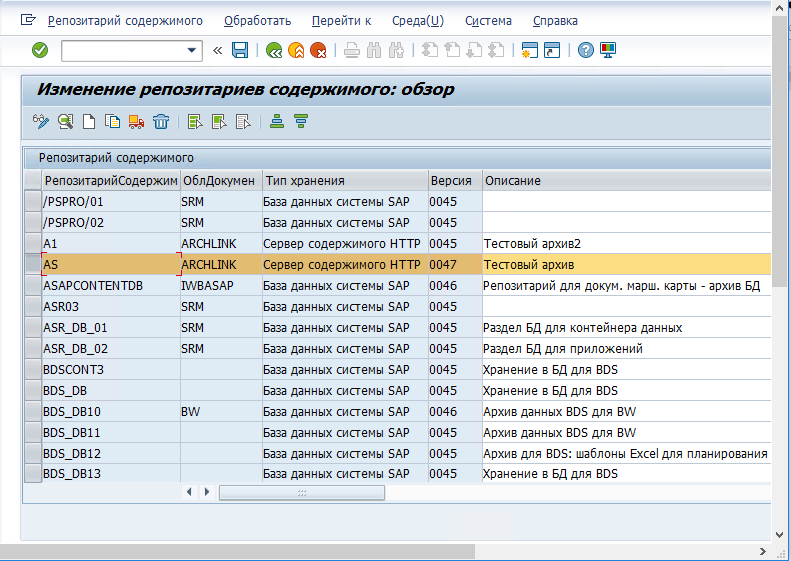The width and height of the screenshot is (791, 561).
Task: Click the Save diskette icon
Action: [x=240, y=50]
